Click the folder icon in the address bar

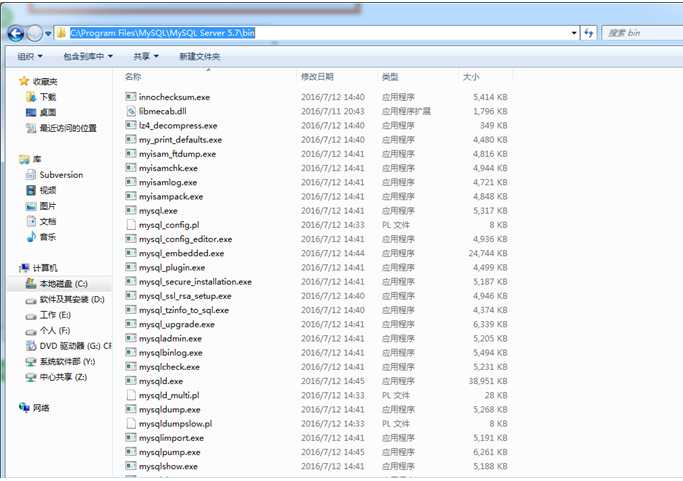[x=62, y=33]
